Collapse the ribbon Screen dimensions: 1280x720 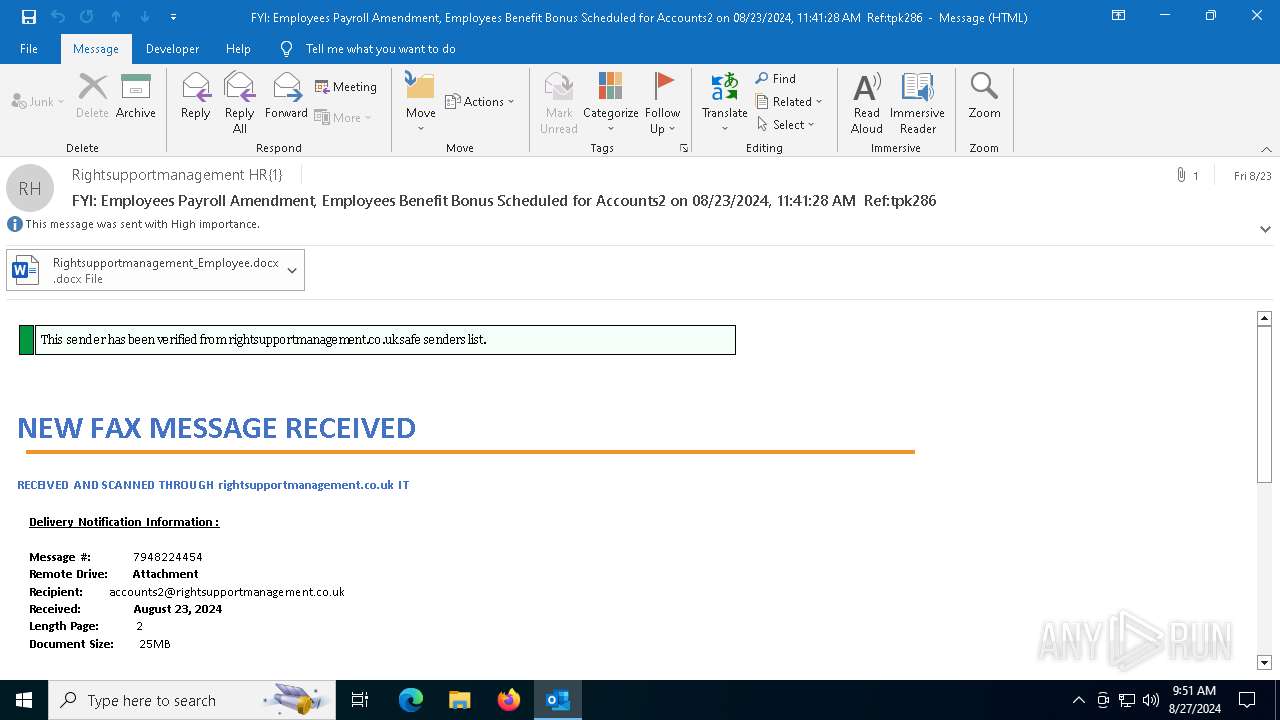1266,149
